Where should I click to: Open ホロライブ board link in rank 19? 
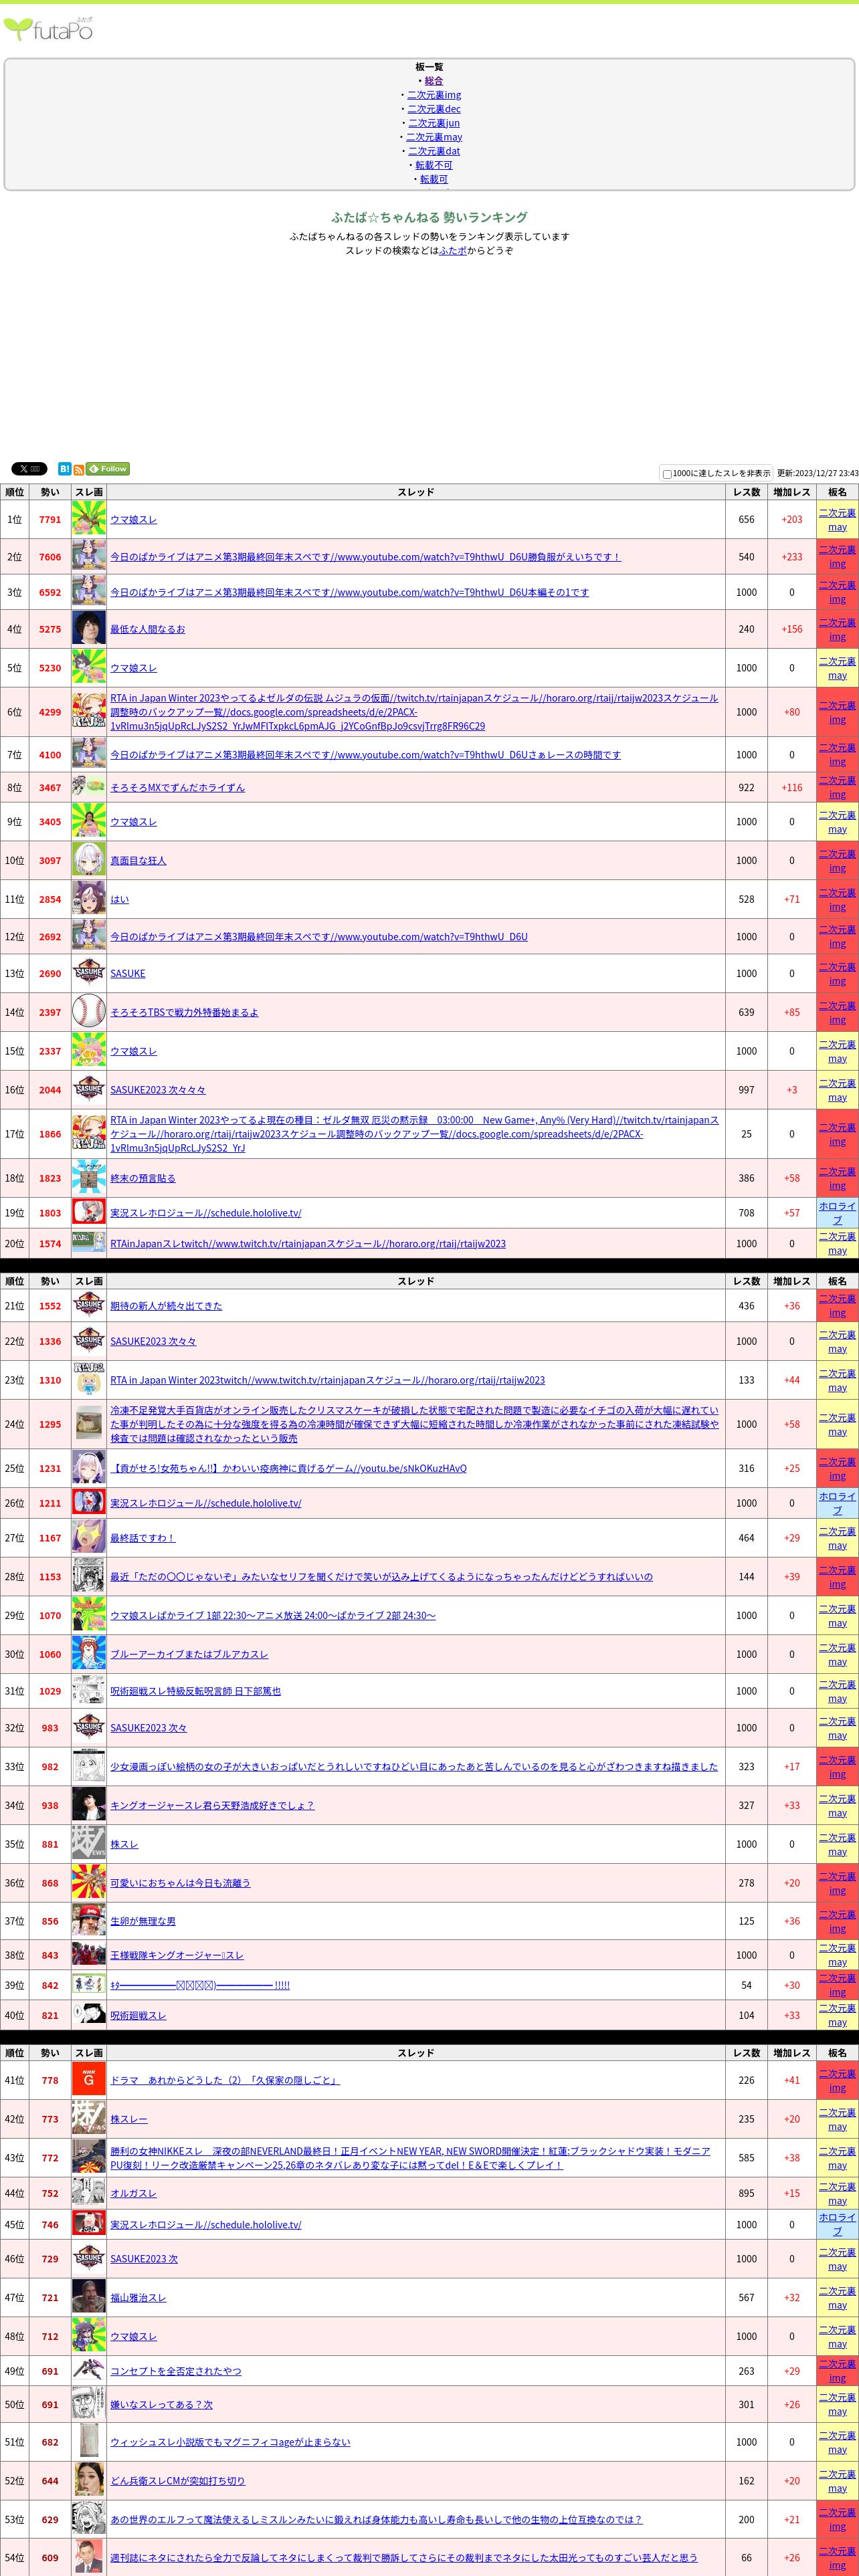(x=837, y=1213)
